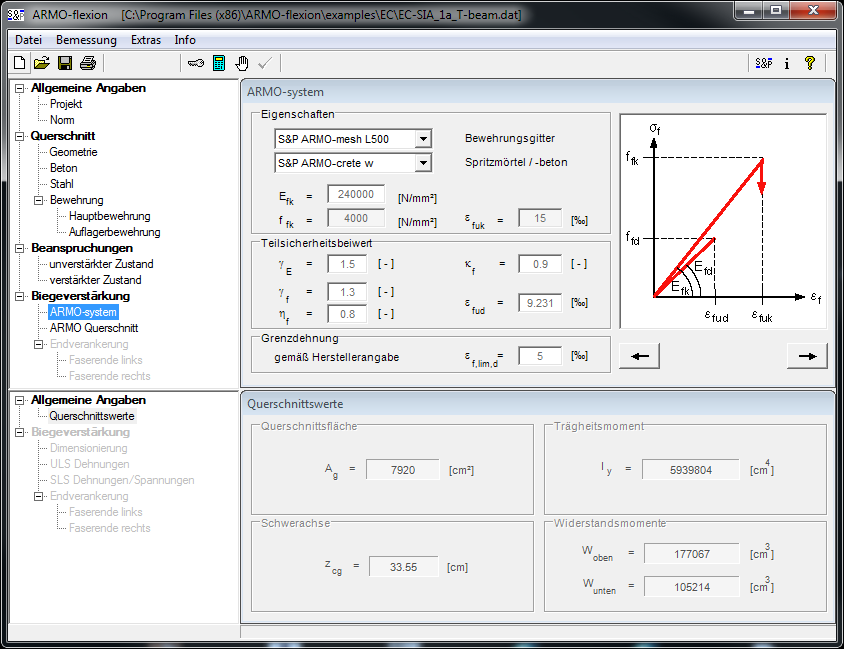Save project with the floppy disk icon
This screenshot has width=844, height=649.
[x=65, y=63]
